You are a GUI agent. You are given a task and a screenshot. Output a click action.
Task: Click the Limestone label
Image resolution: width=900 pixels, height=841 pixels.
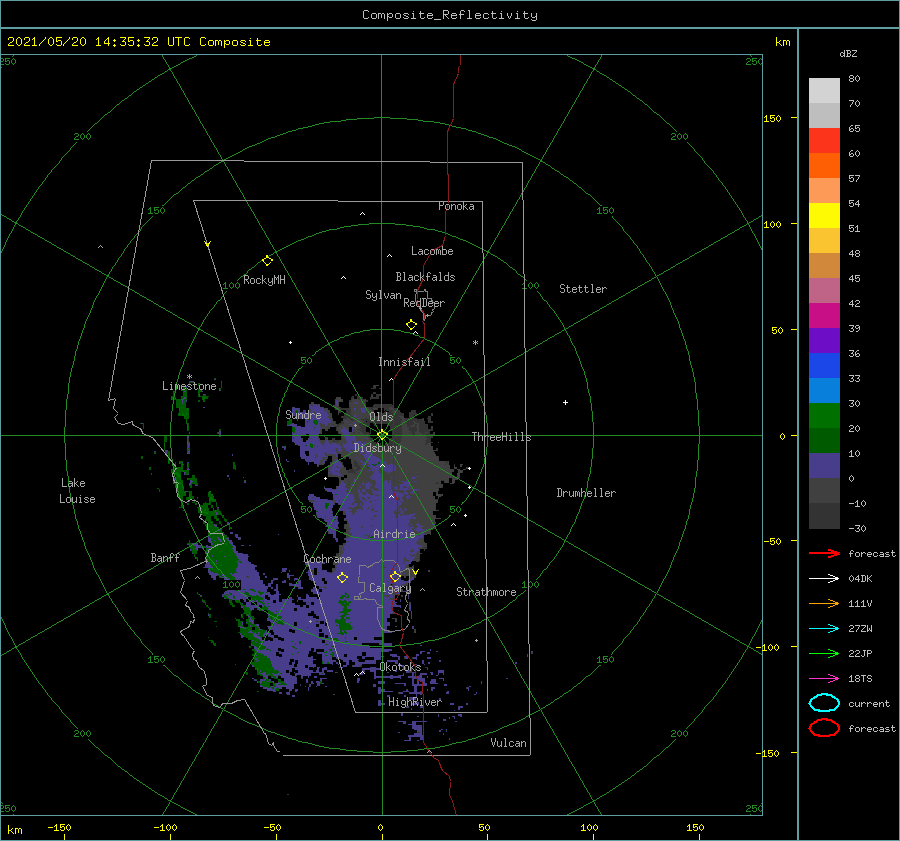pos(189,386)
